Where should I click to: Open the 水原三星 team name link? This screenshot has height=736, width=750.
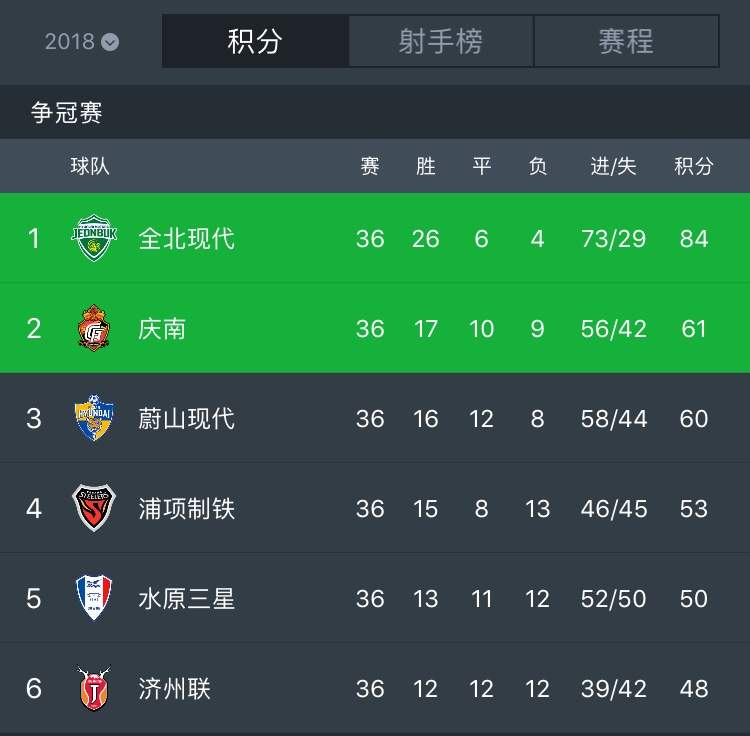[x=187, y=598]
